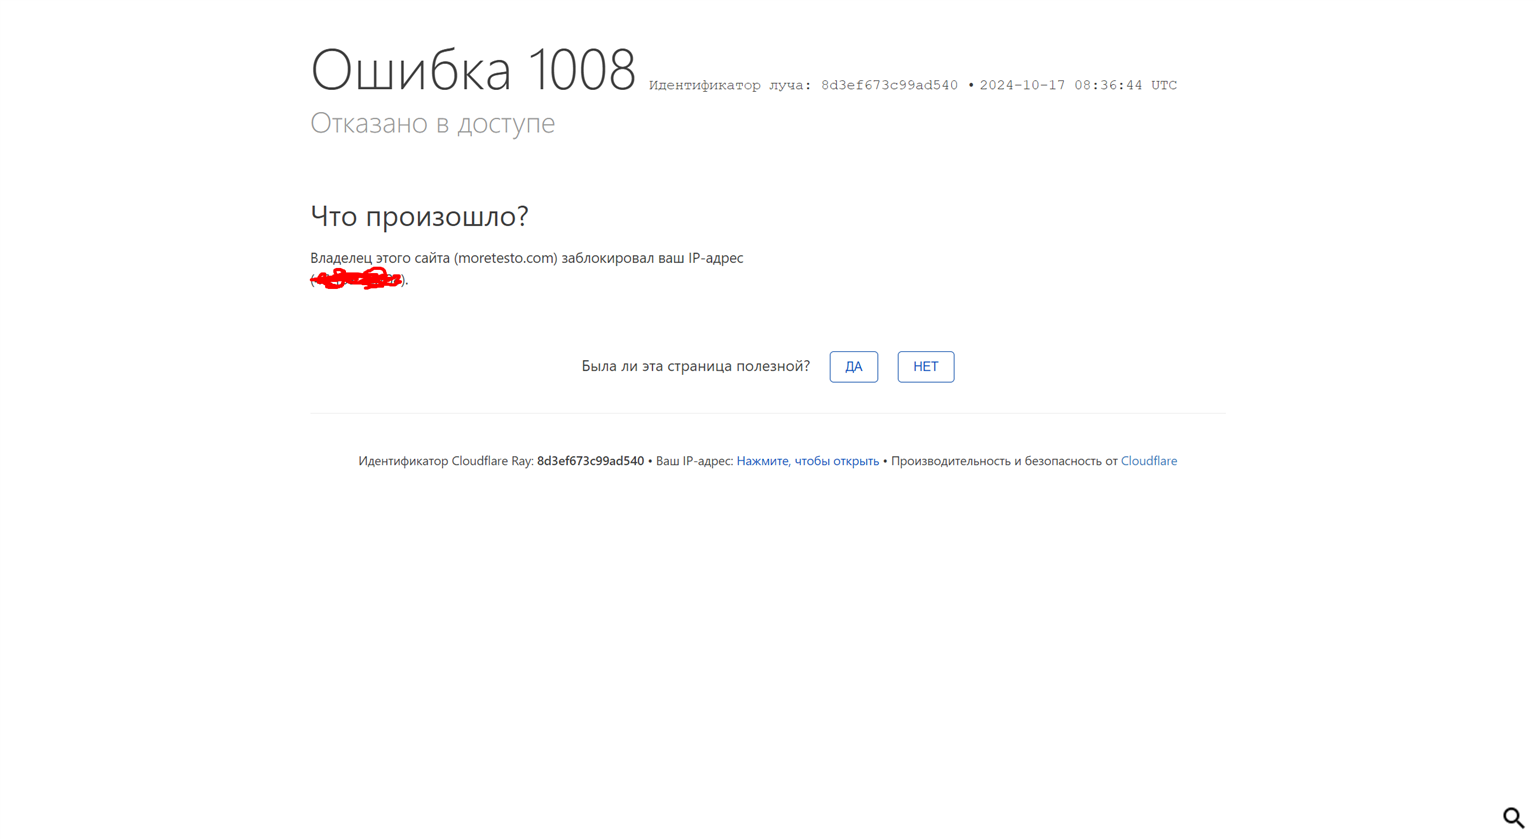Click the moretesto.com domain text

[x=506, y=258]
